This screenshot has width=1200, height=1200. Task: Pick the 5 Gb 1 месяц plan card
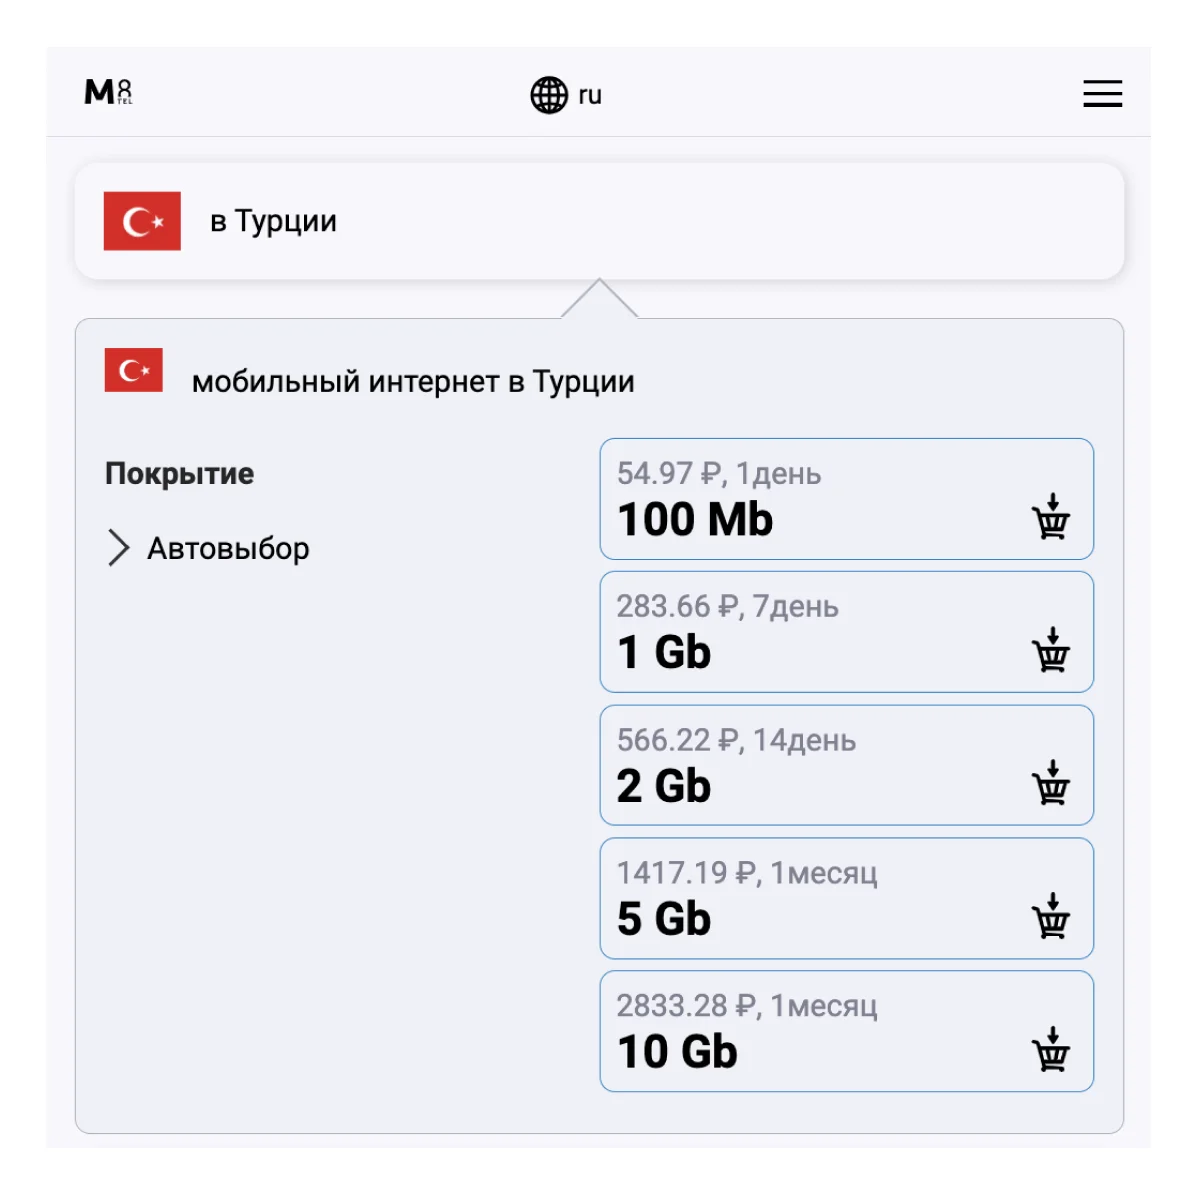800,898
